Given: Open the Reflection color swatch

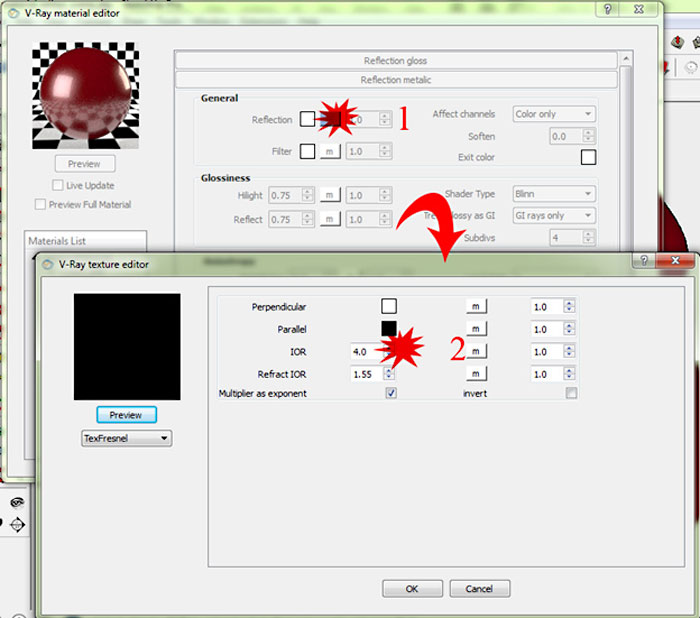Looking at the screenshot, I should tap(307, 119).
